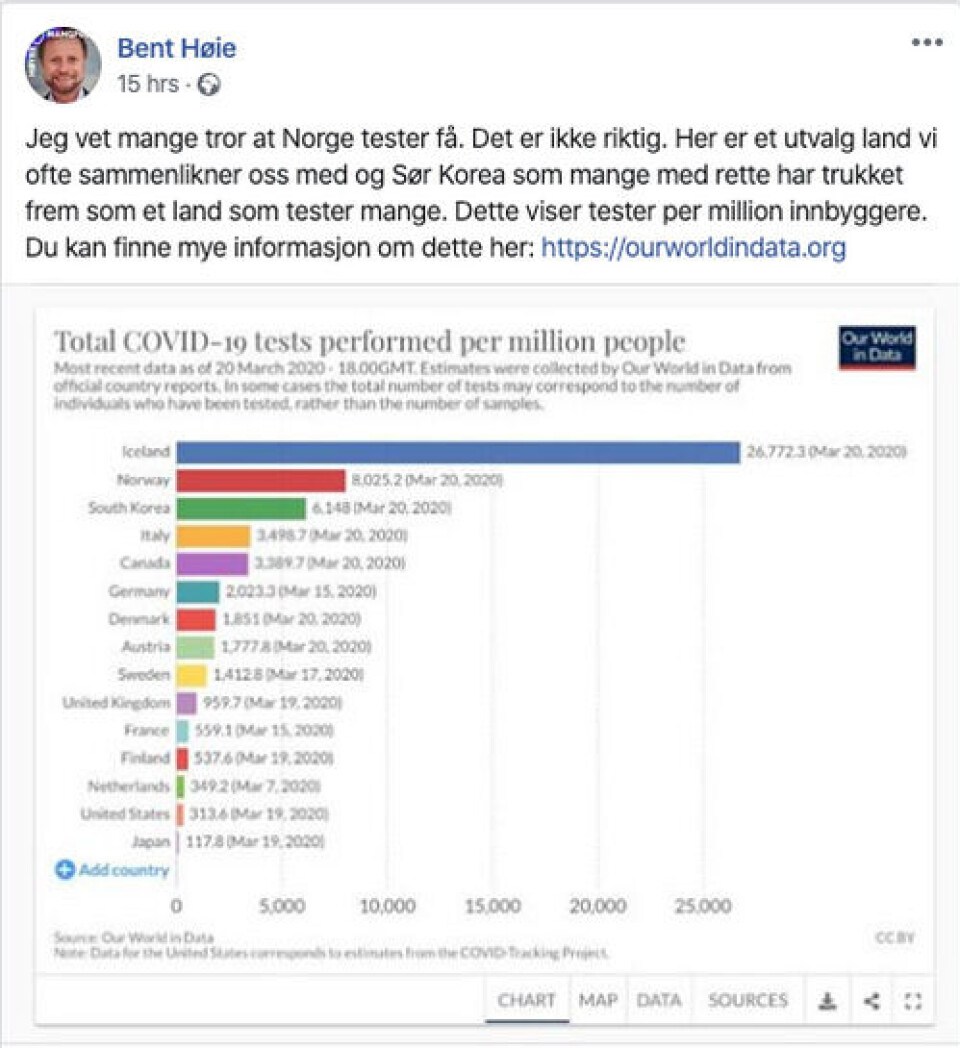960x1048 pixels.
Task: Open the DATA tab
Action: point(659,1000)
